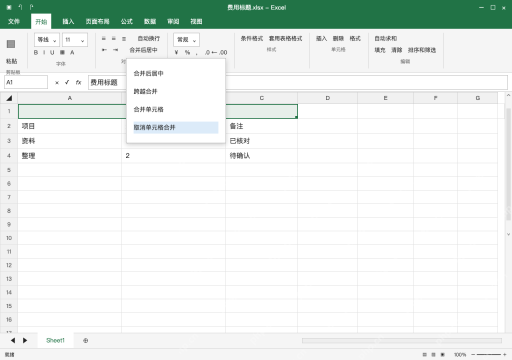Confirm entry with checkmark icon
The width and height of the screenshot is (512, 360).
click(x=67, y=82)
